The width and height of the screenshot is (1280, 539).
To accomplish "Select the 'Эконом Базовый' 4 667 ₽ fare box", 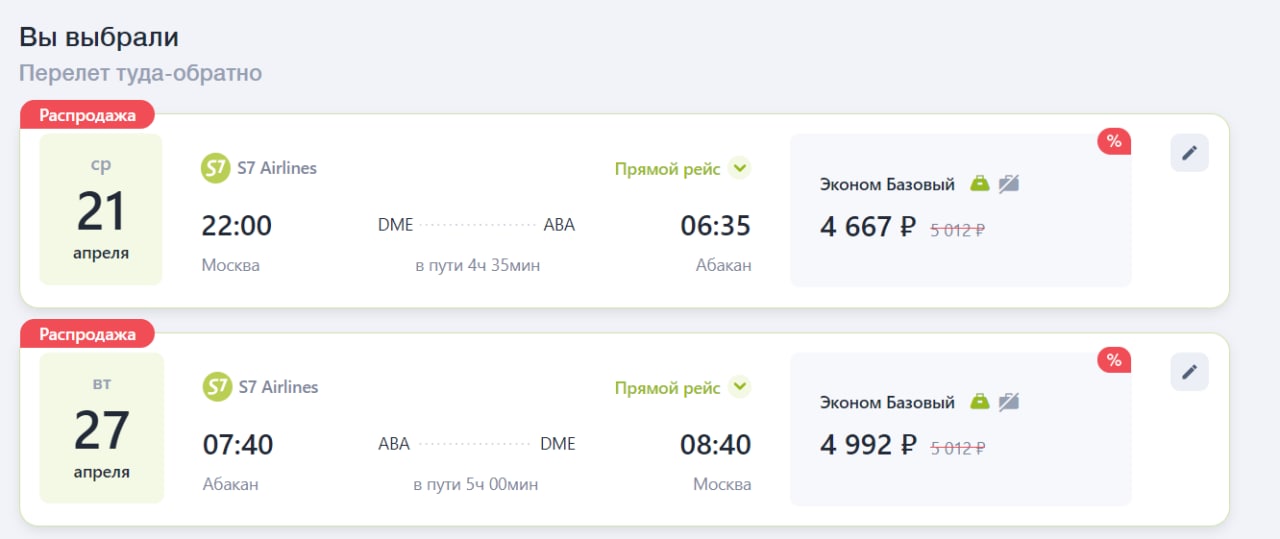I will pyautogui.click(x=960, y=210).
